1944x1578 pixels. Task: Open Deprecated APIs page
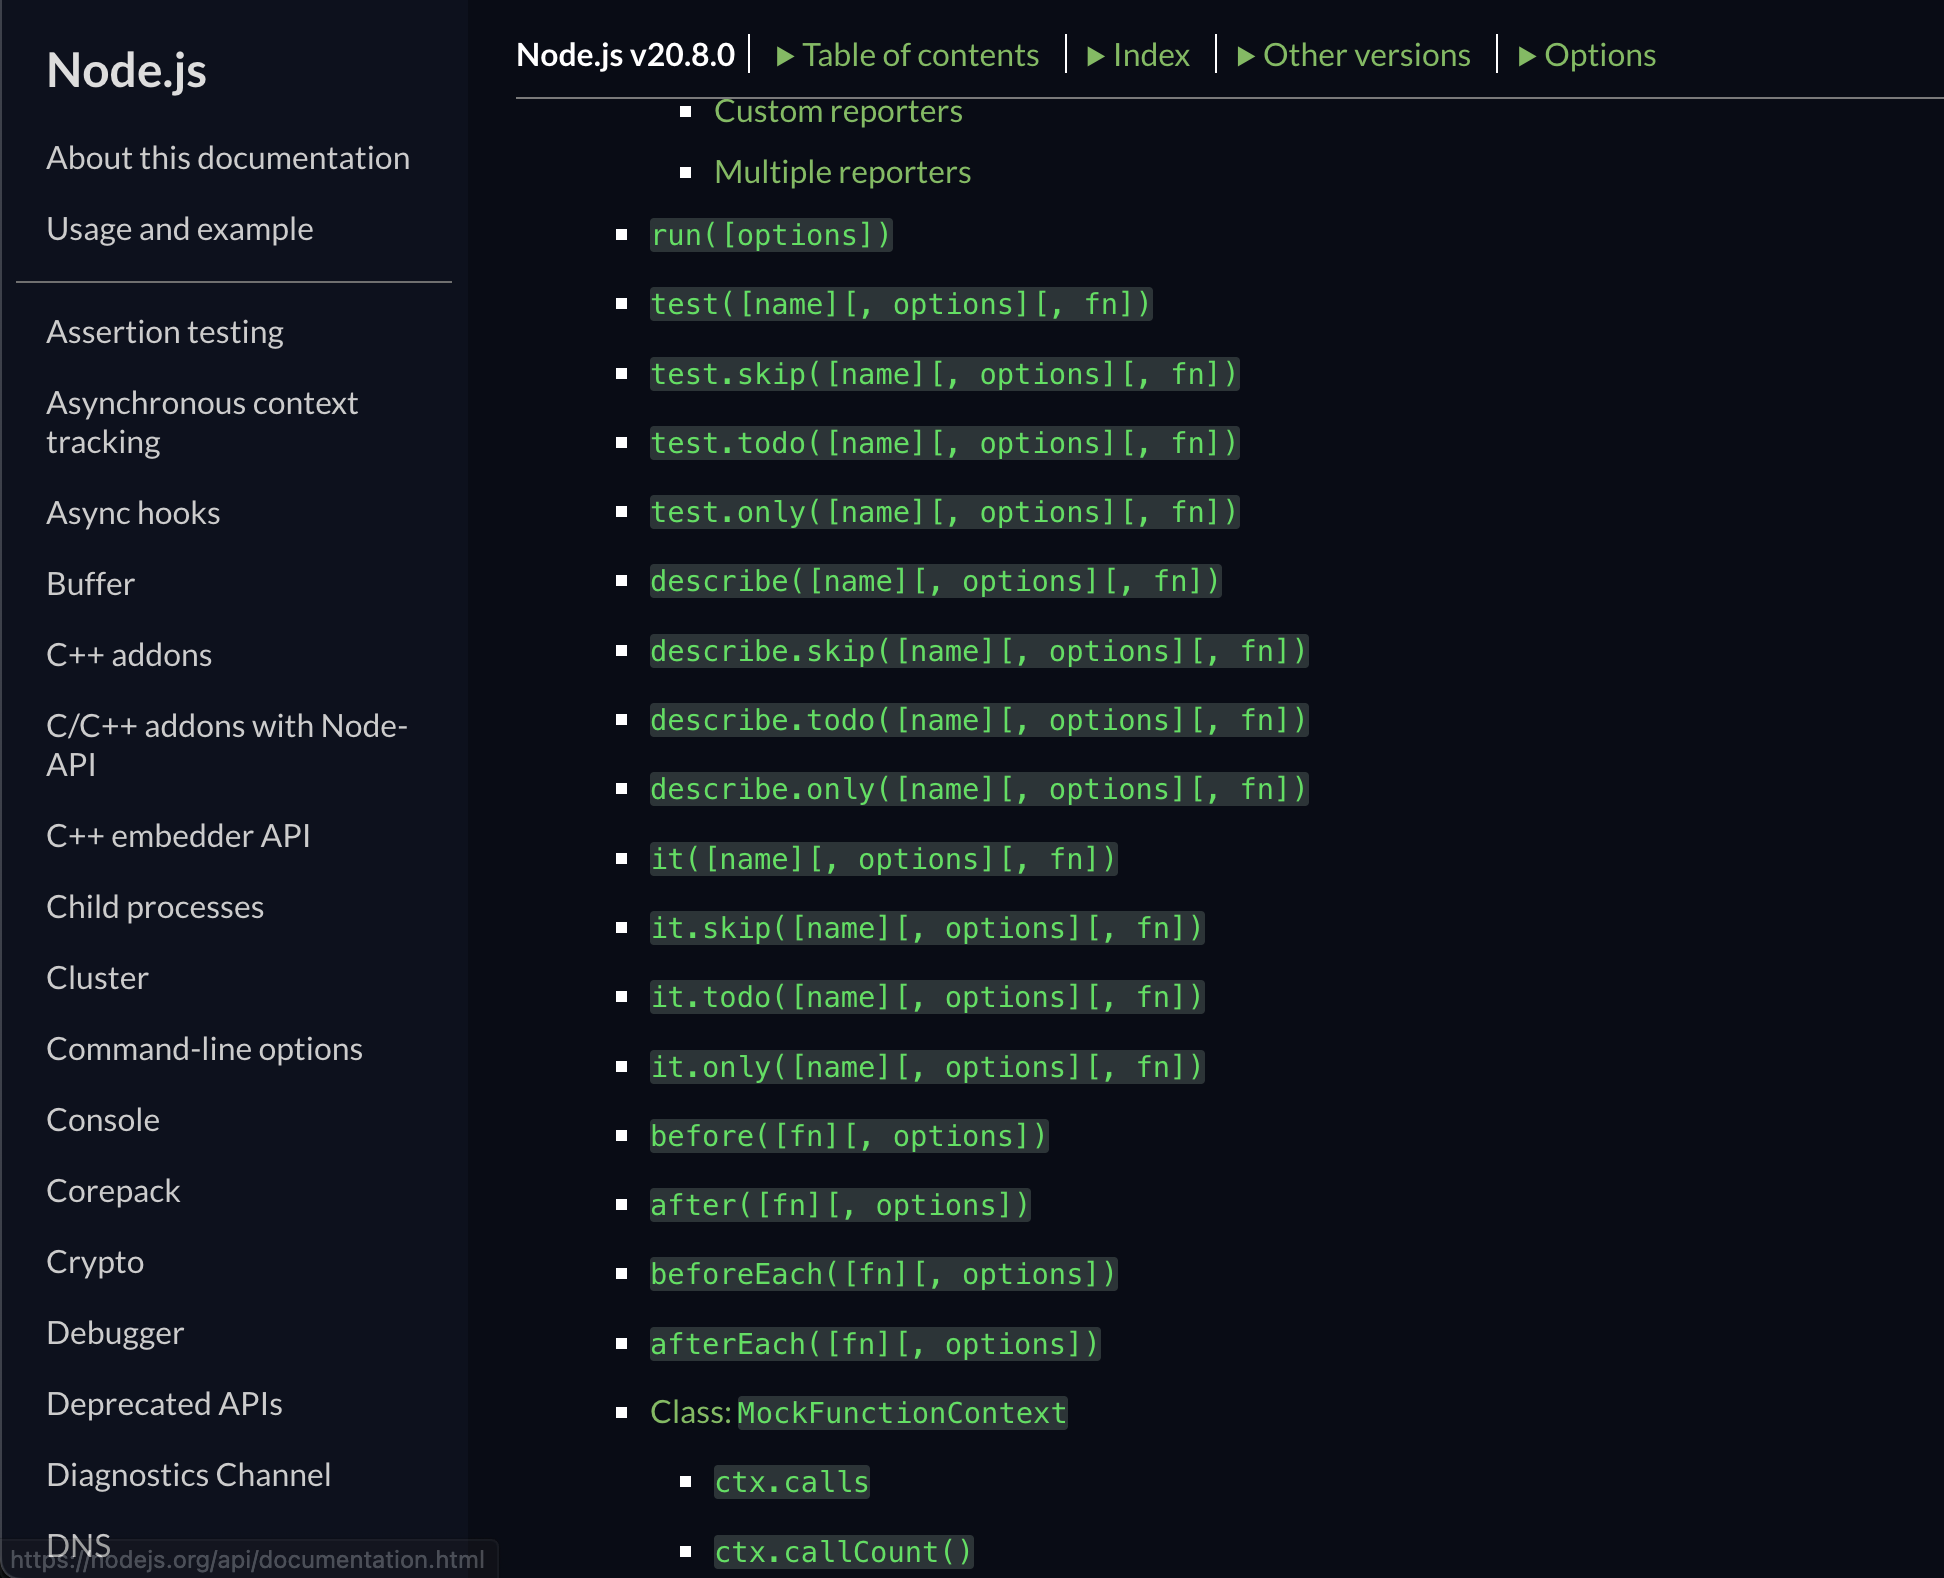pyautogui.click(x=164, y=1404)
